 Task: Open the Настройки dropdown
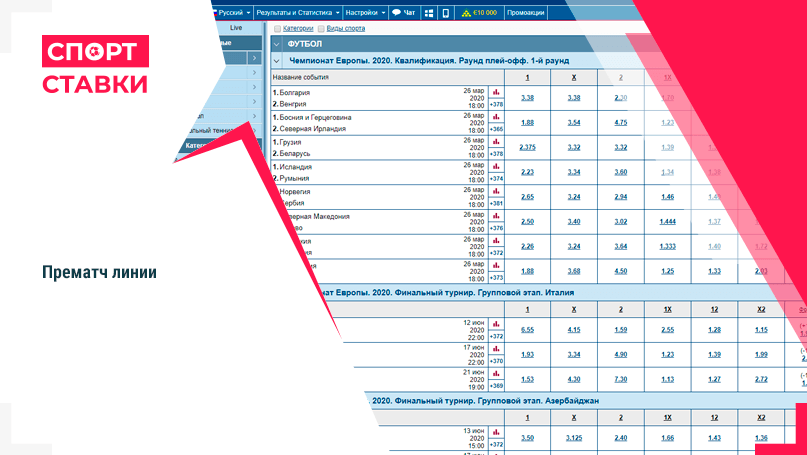point(365,12)
